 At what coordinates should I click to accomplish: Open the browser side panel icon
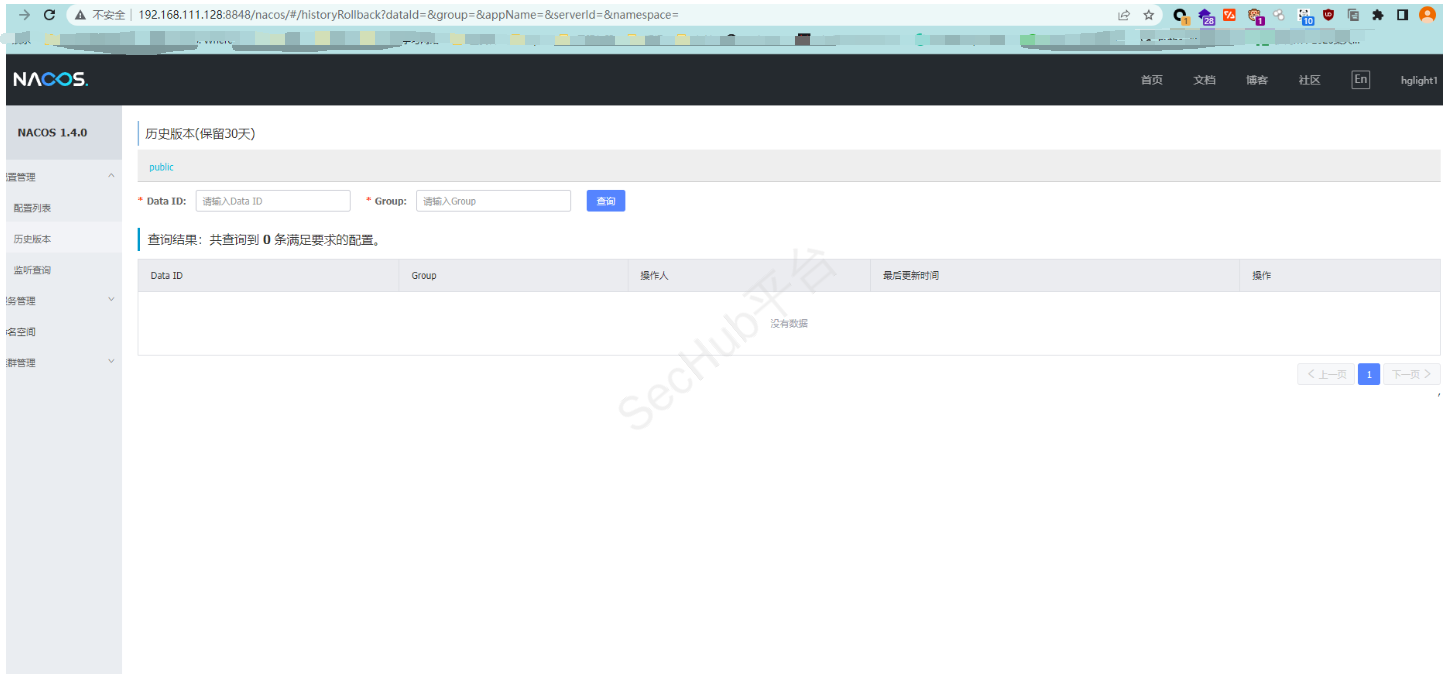pos(1402,15)
